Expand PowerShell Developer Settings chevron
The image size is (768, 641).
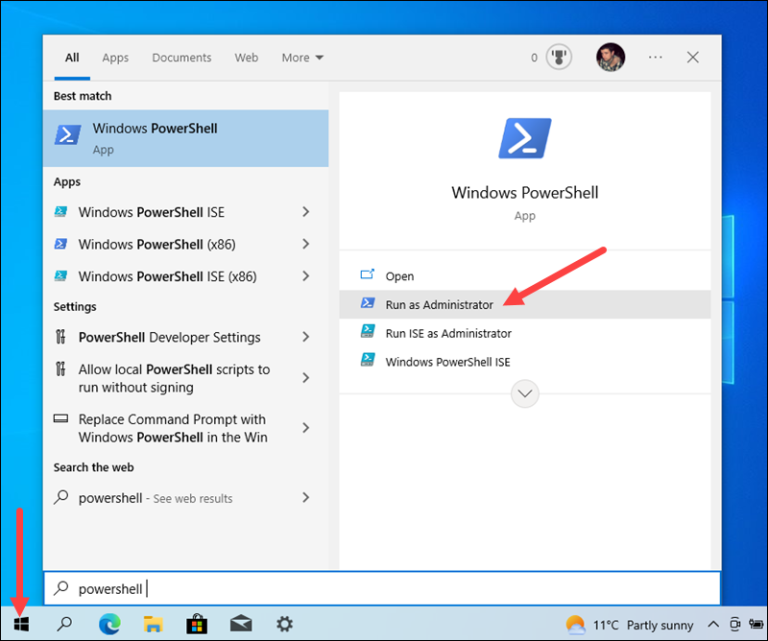306,337
